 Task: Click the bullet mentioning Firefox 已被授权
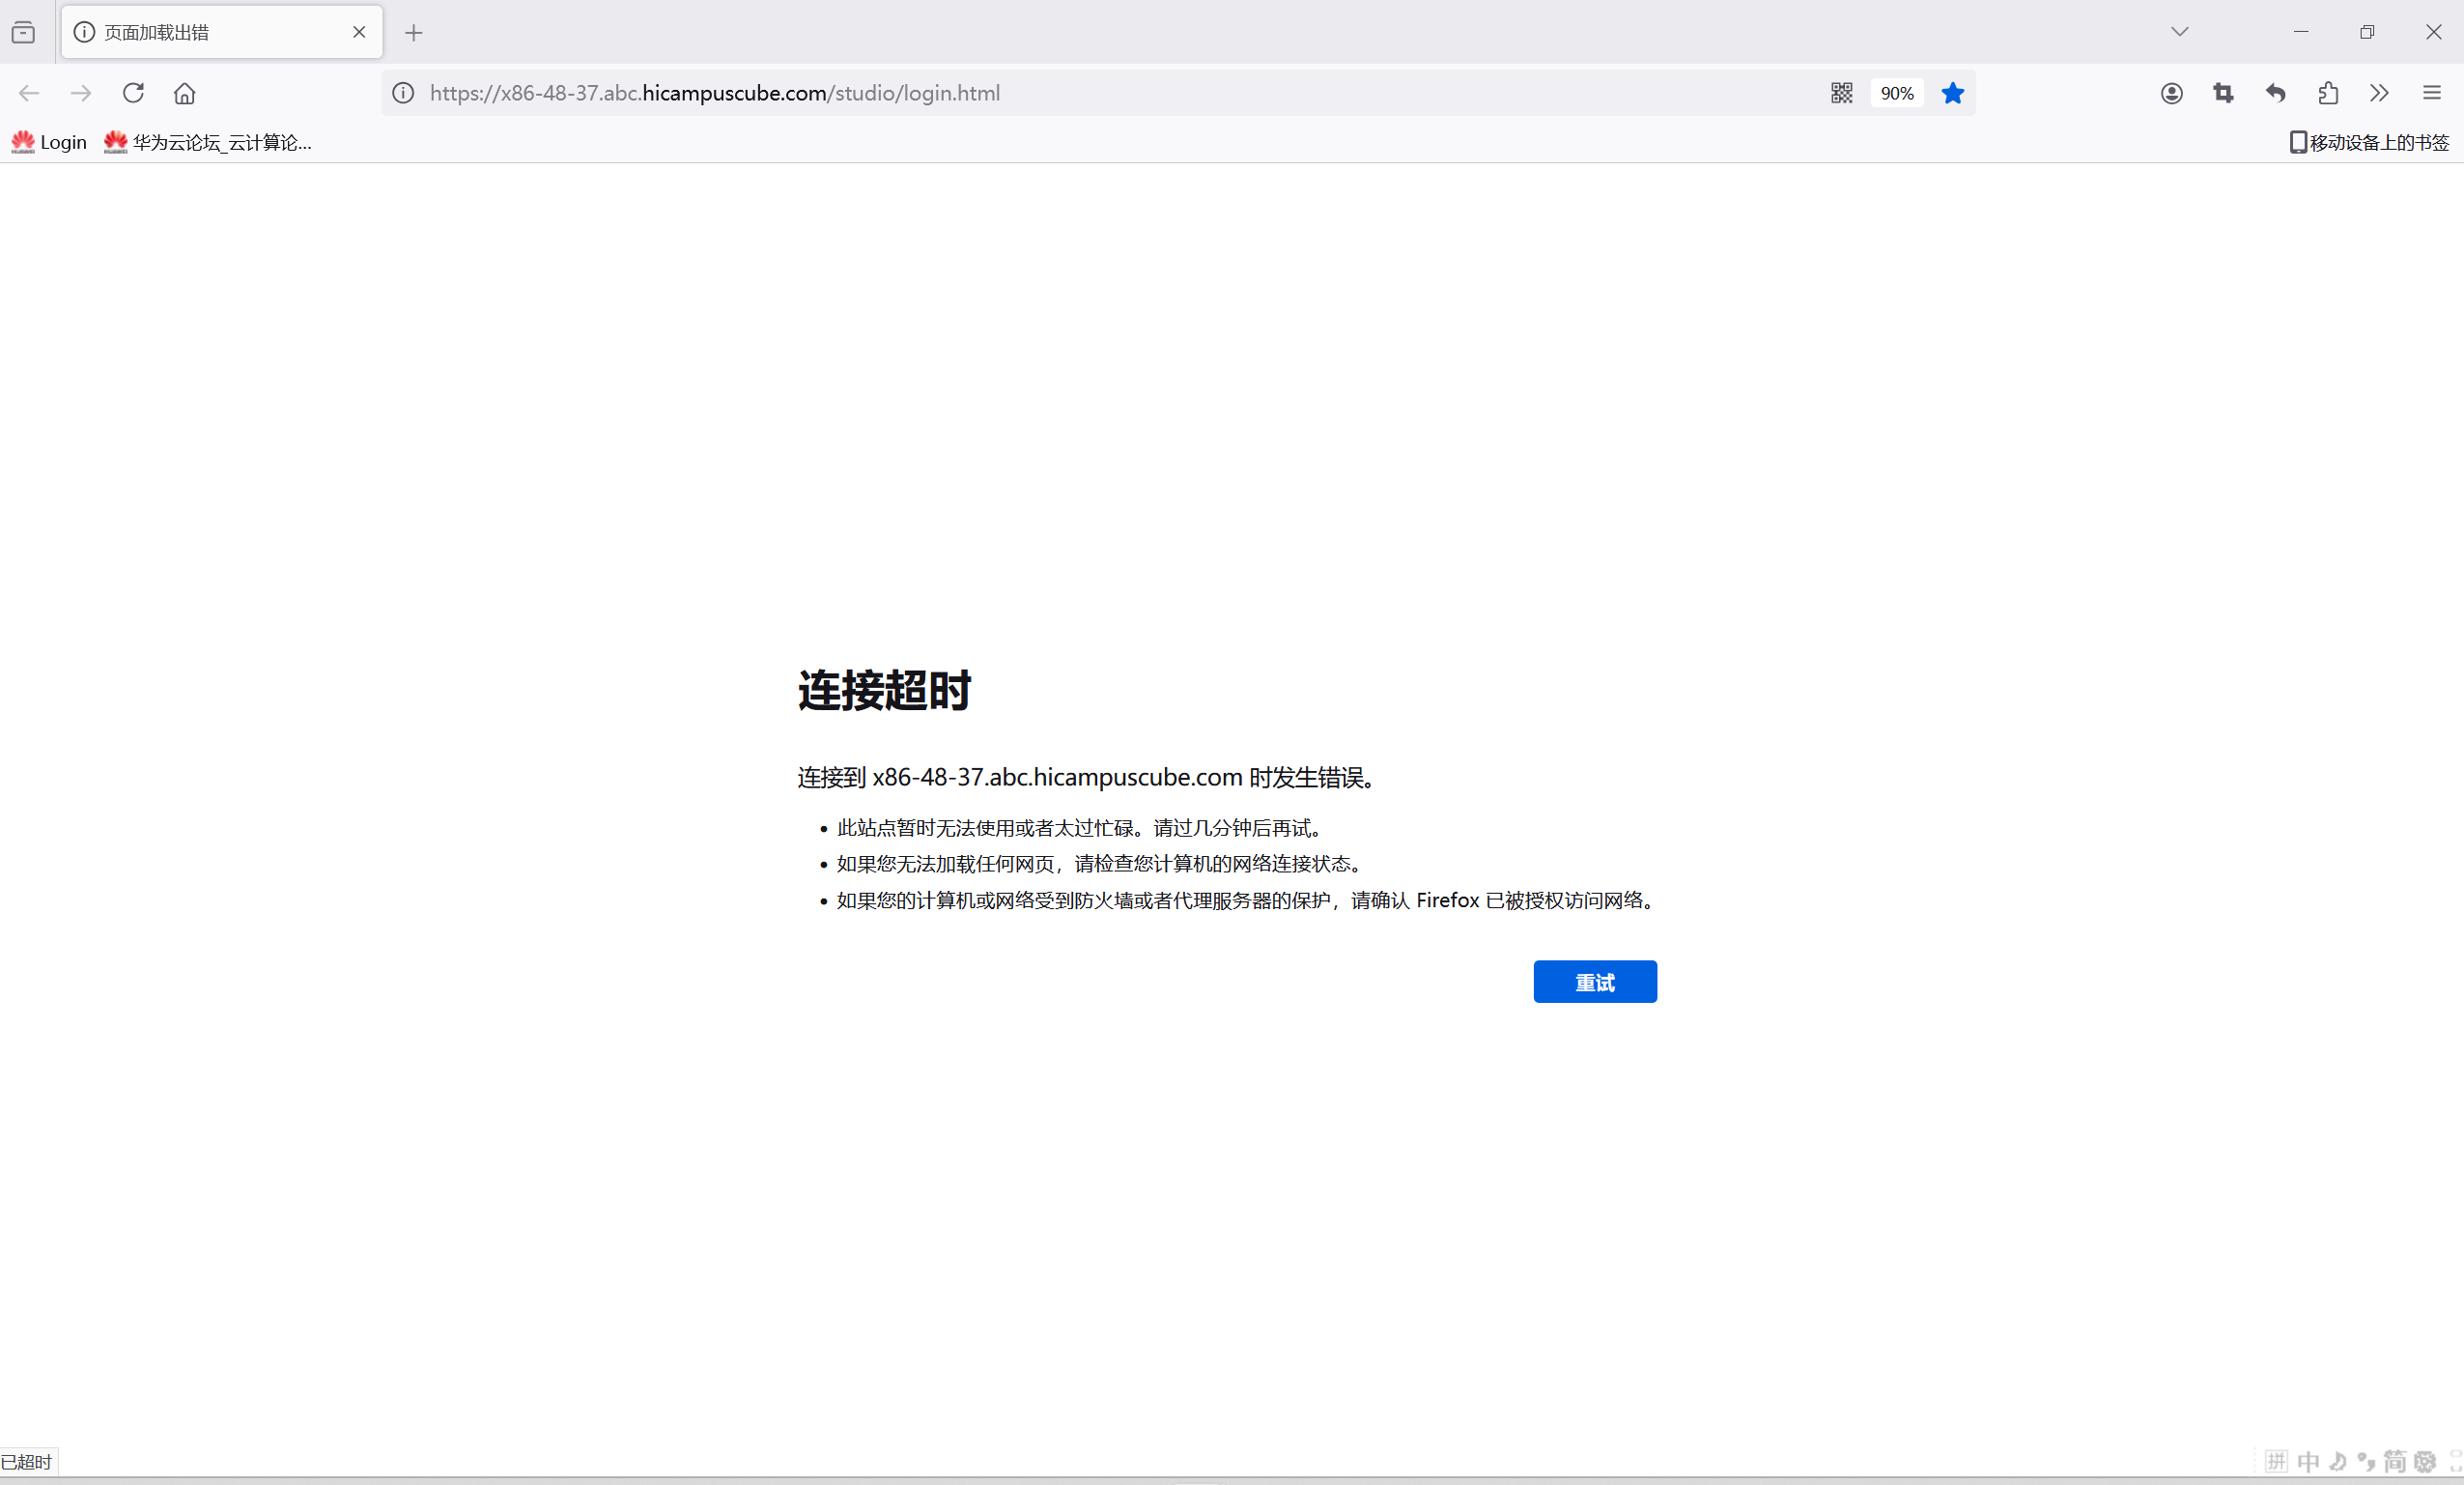[x=1247, y=900]
